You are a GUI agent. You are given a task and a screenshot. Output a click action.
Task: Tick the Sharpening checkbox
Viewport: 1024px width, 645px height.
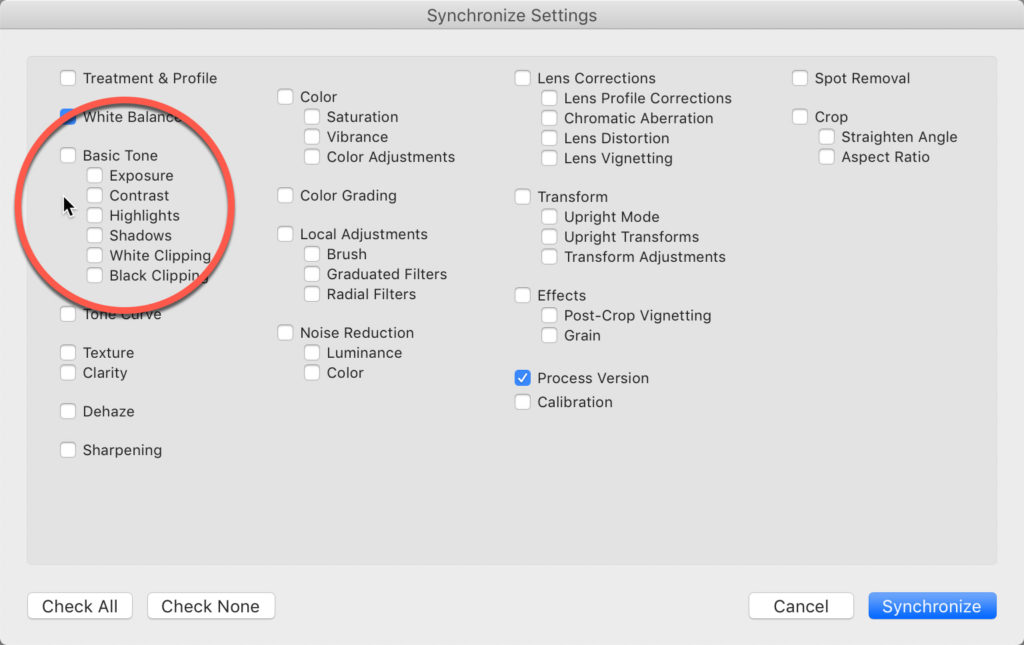[x=68, y=451]
